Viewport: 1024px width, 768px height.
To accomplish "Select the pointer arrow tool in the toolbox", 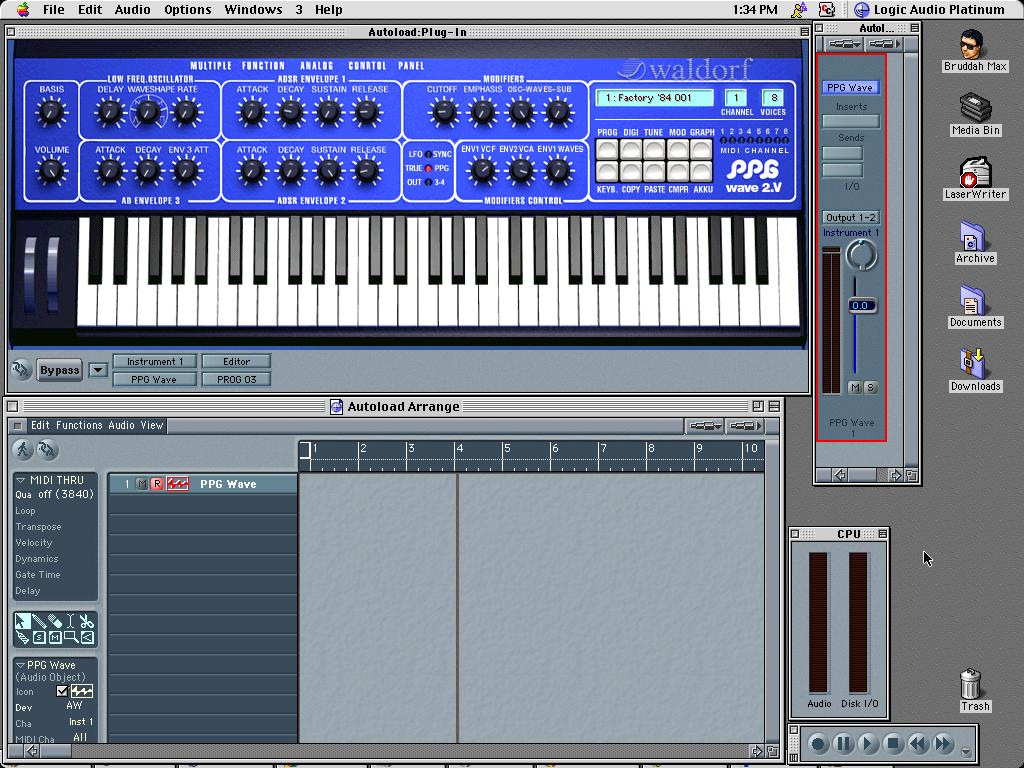I will point(23,621).
